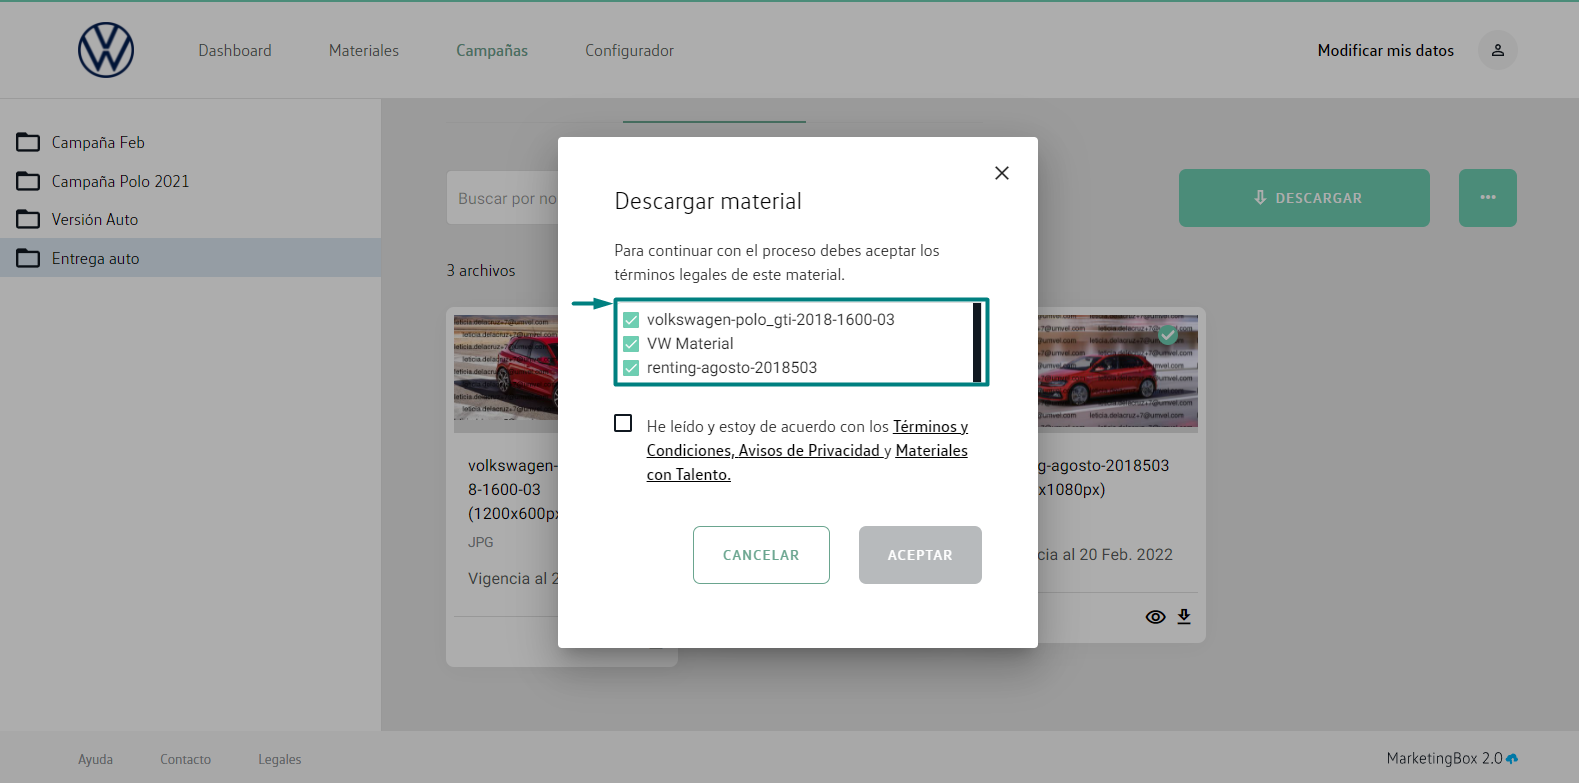This screenshot has height=783, width=1579.
Task: Go to the Campañas menu
Action: pyautogui.click(x=492, y=51)
